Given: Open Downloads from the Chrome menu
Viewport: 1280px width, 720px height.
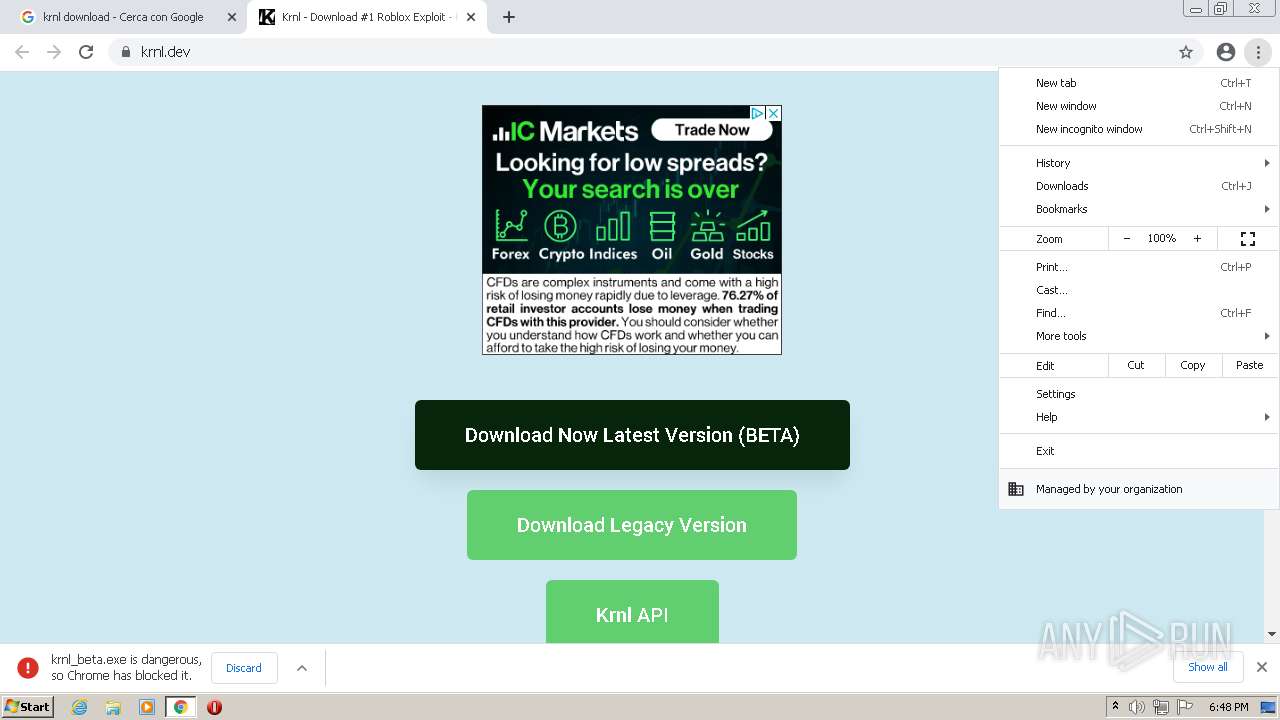Looking at the screenshot, I should click(1139, 186).
